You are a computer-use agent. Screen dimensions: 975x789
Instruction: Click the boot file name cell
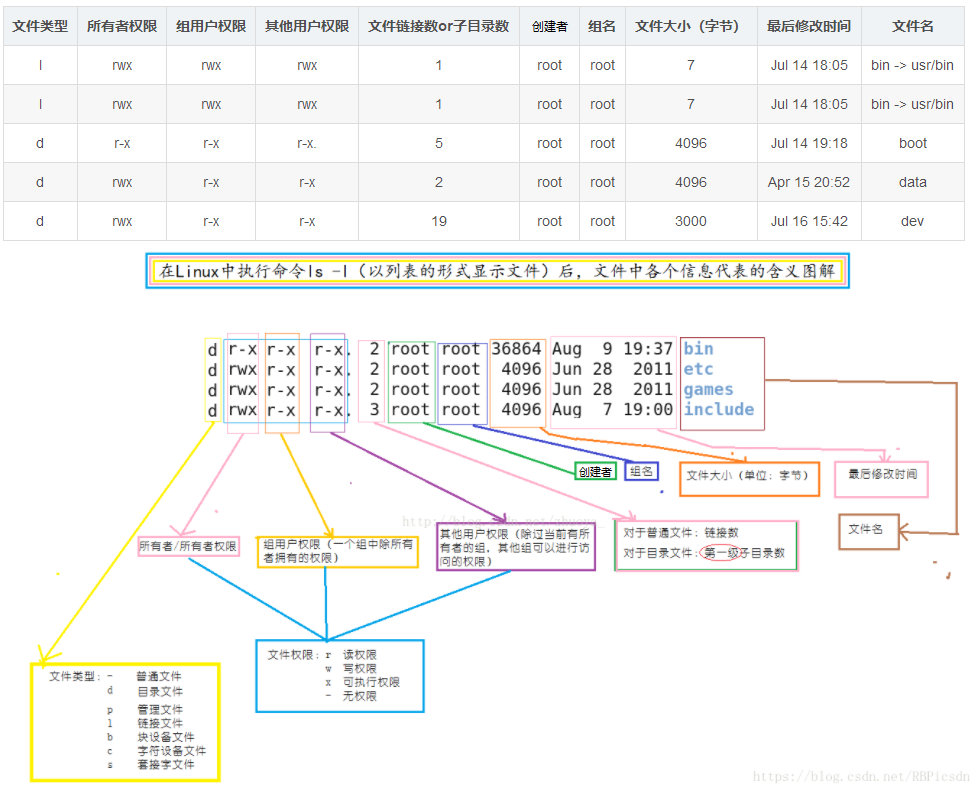point(912,143)
